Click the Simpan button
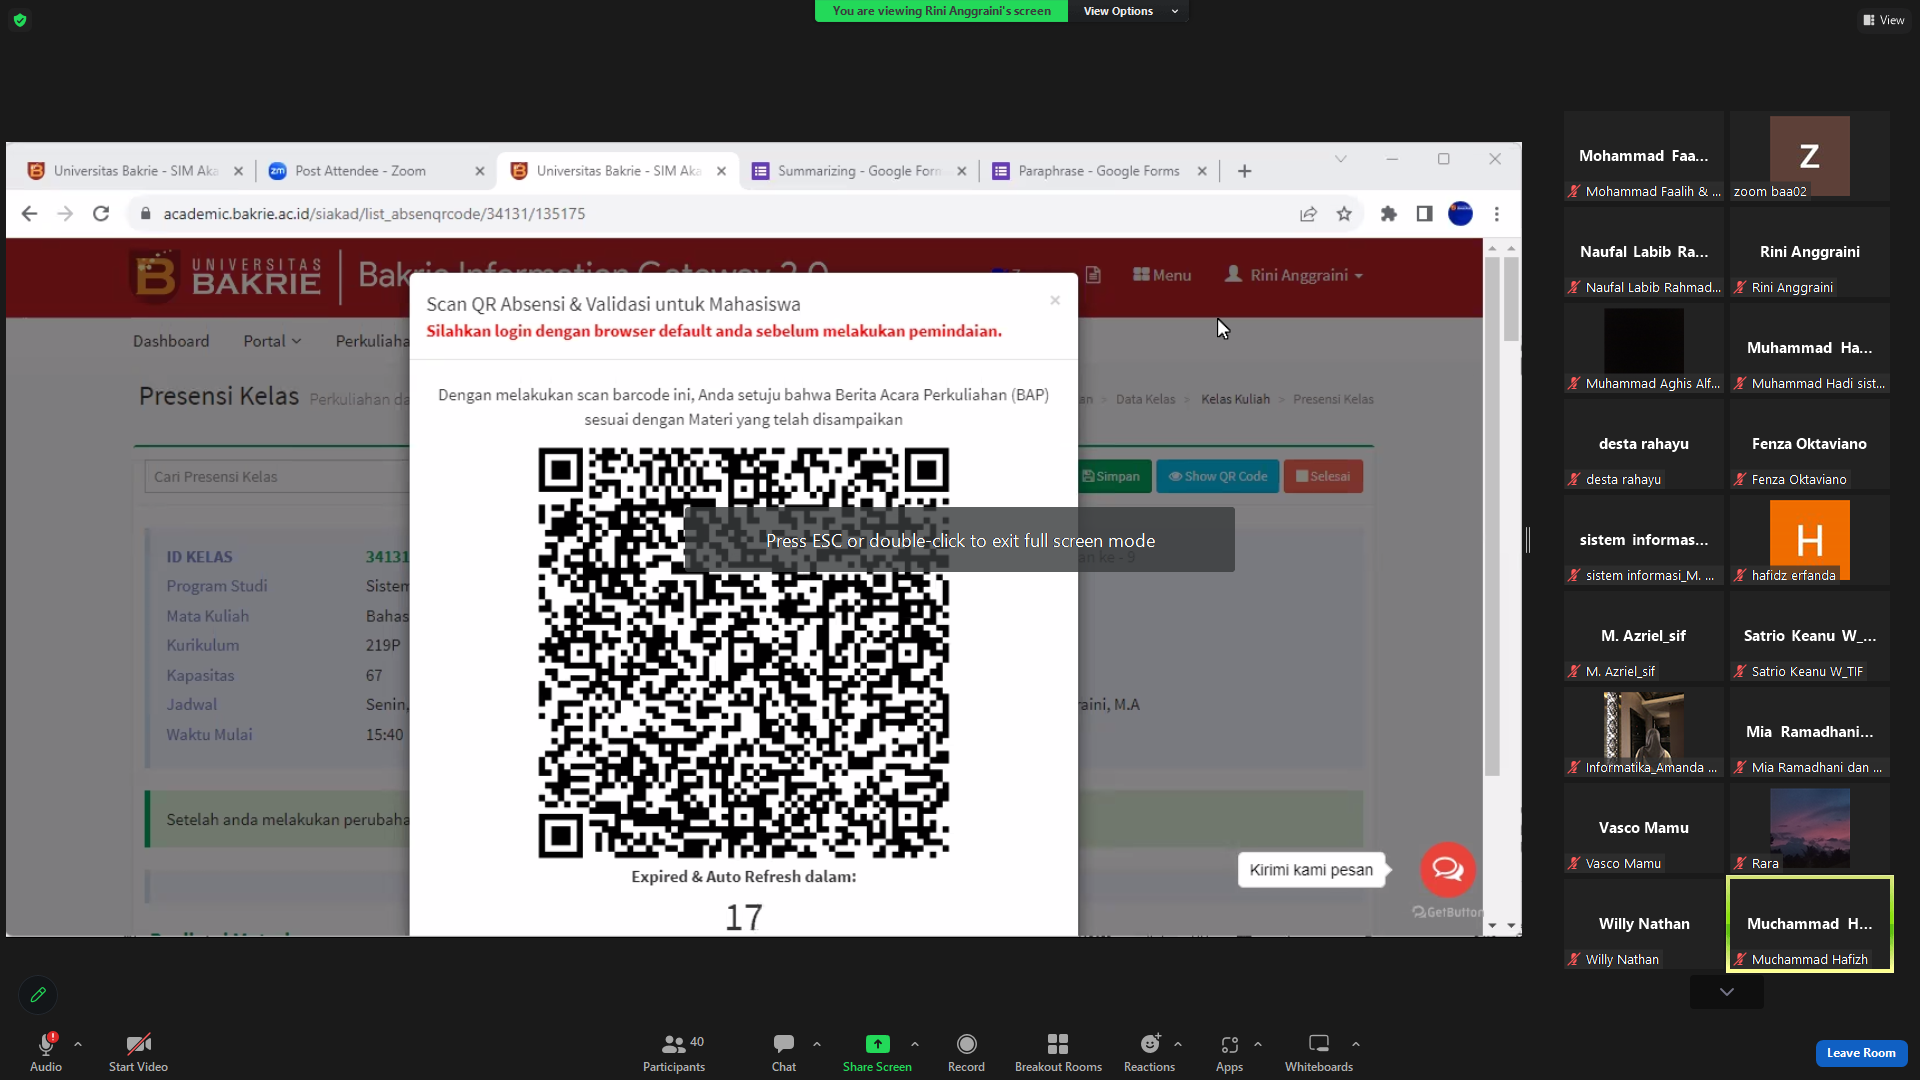The height and width of the screenshot is (1080, 1920). click(1115, 476)
